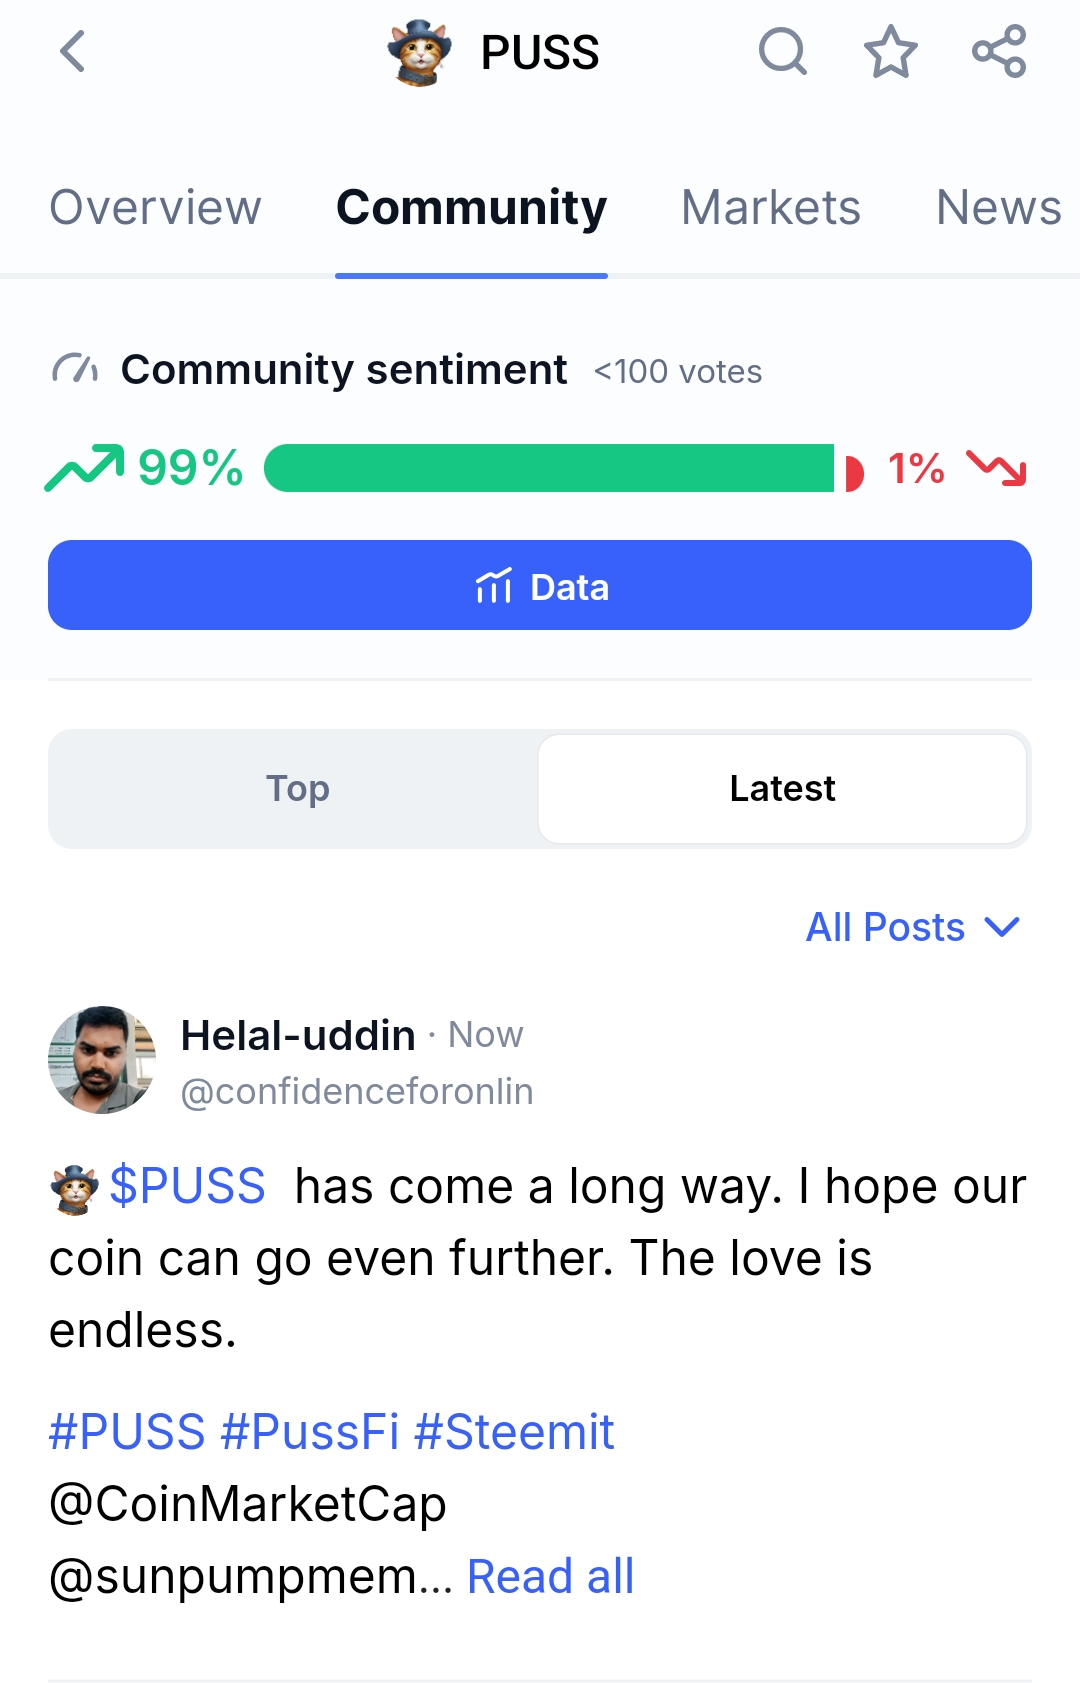Switch post feed to Top
The image size is (1080, 1683).
pos(297,789)
